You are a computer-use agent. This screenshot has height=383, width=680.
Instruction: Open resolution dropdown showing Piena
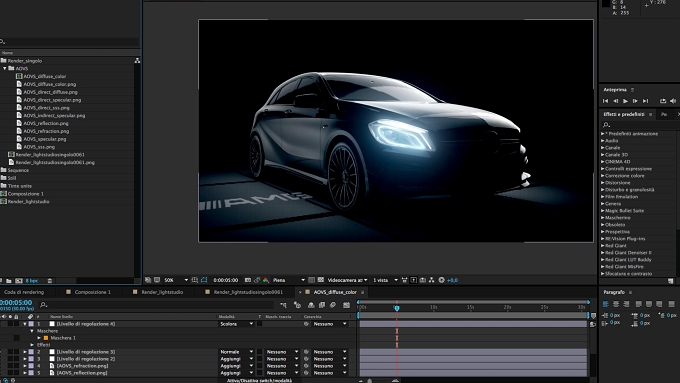[288, 280]
